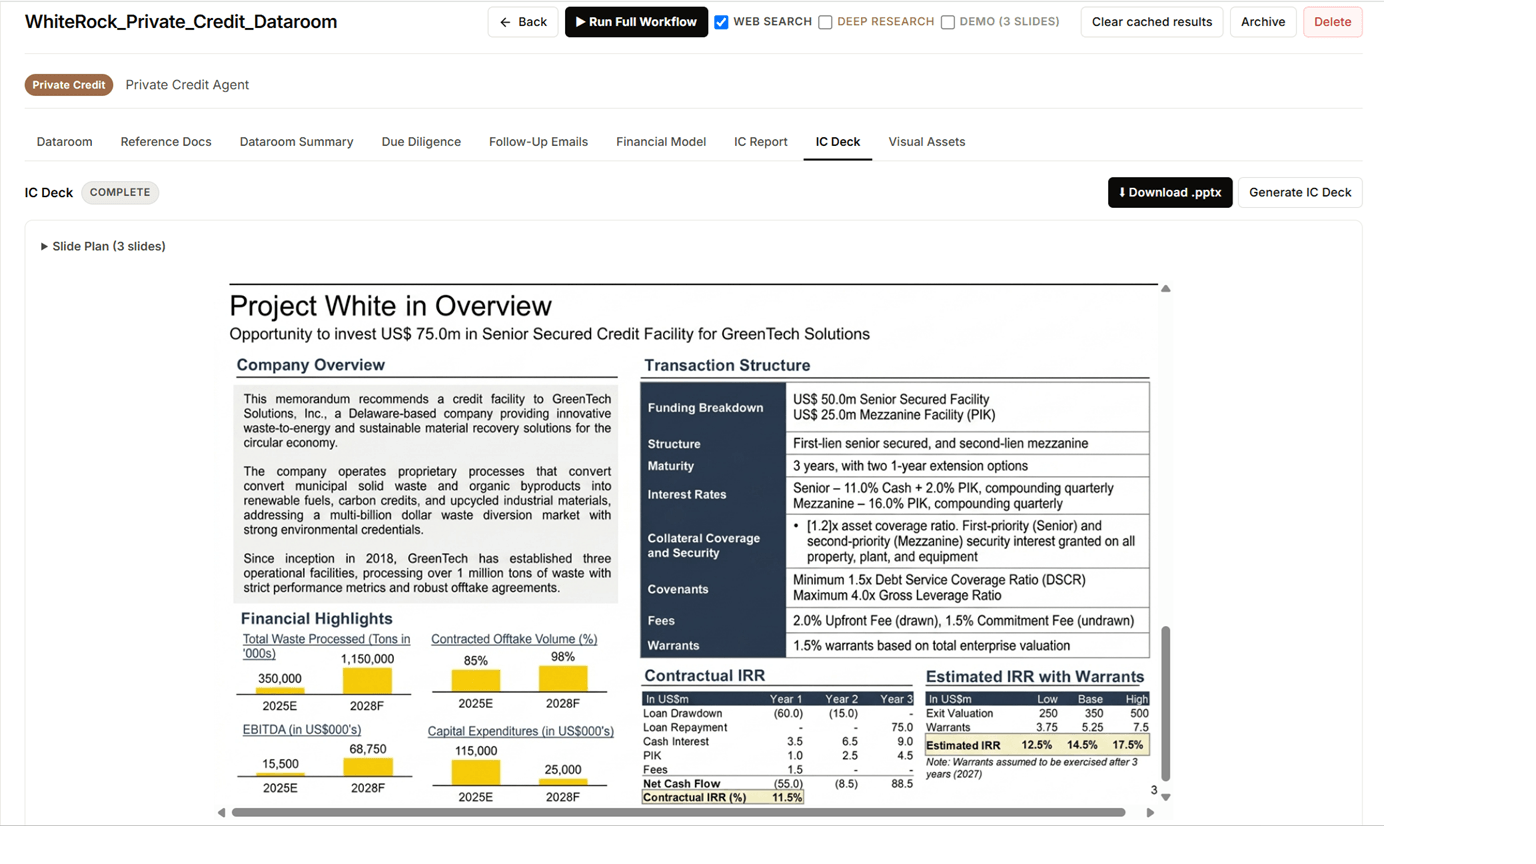
Task: Open the Financial Model tab
Action: pos(661,142)
